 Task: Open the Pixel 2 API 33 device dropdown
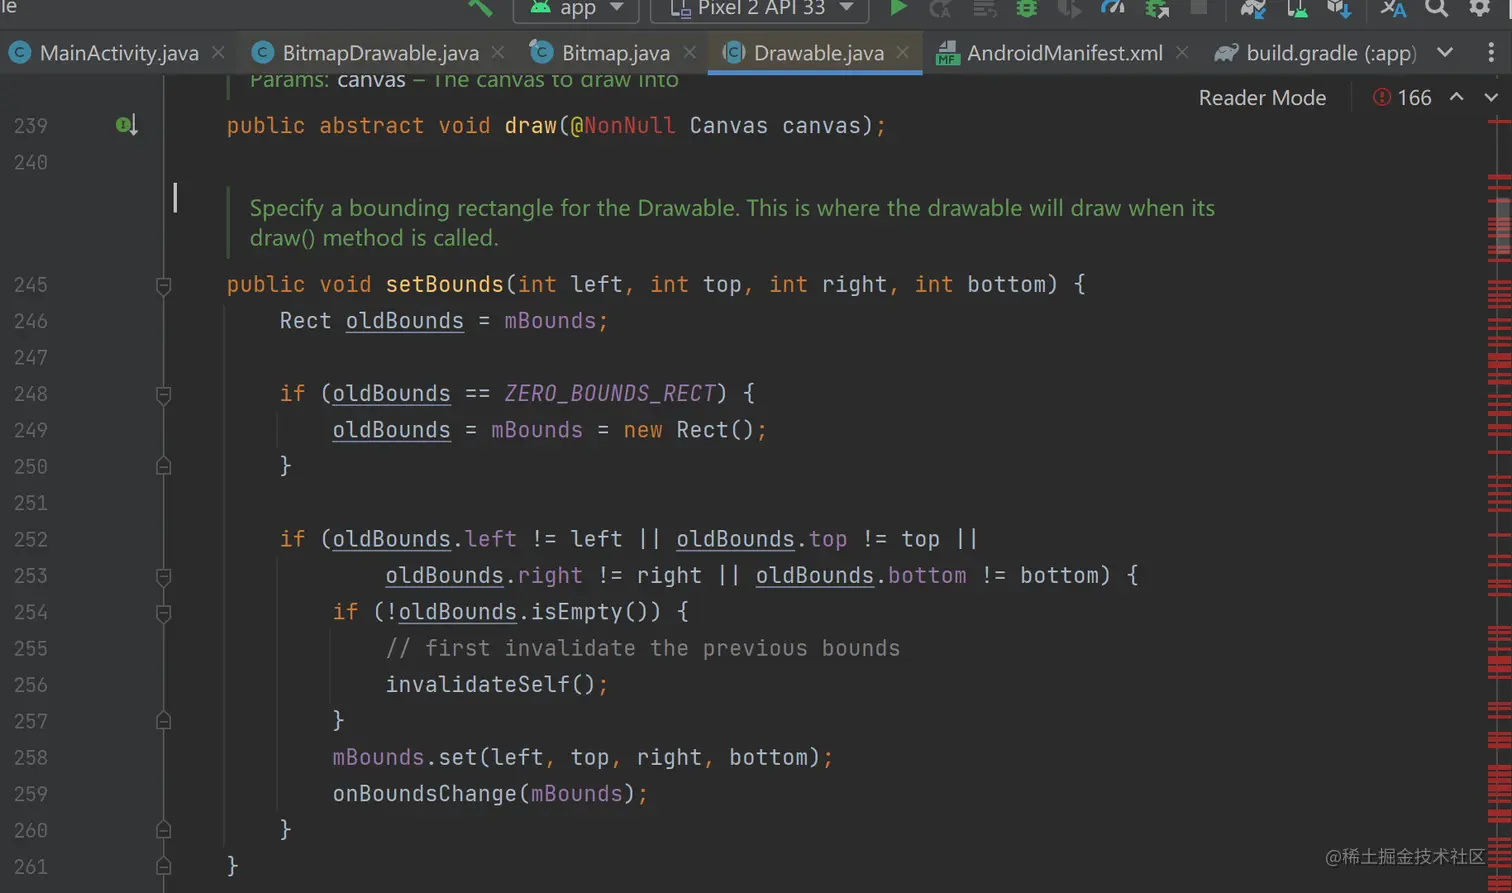coord(759,9)
